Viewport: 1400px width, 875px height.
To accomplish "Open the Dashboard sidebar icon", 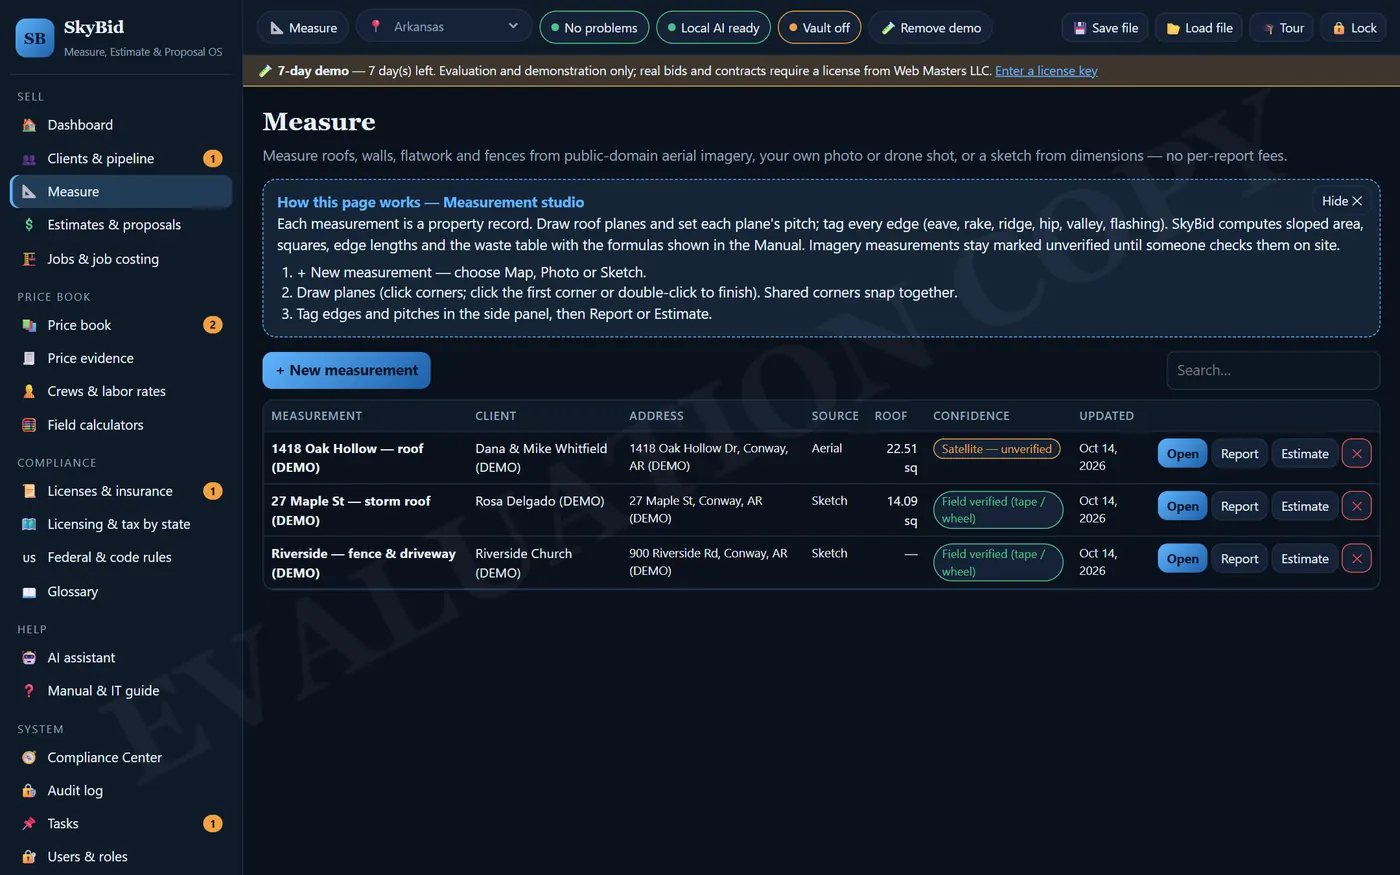I will (x=29, y=125).
